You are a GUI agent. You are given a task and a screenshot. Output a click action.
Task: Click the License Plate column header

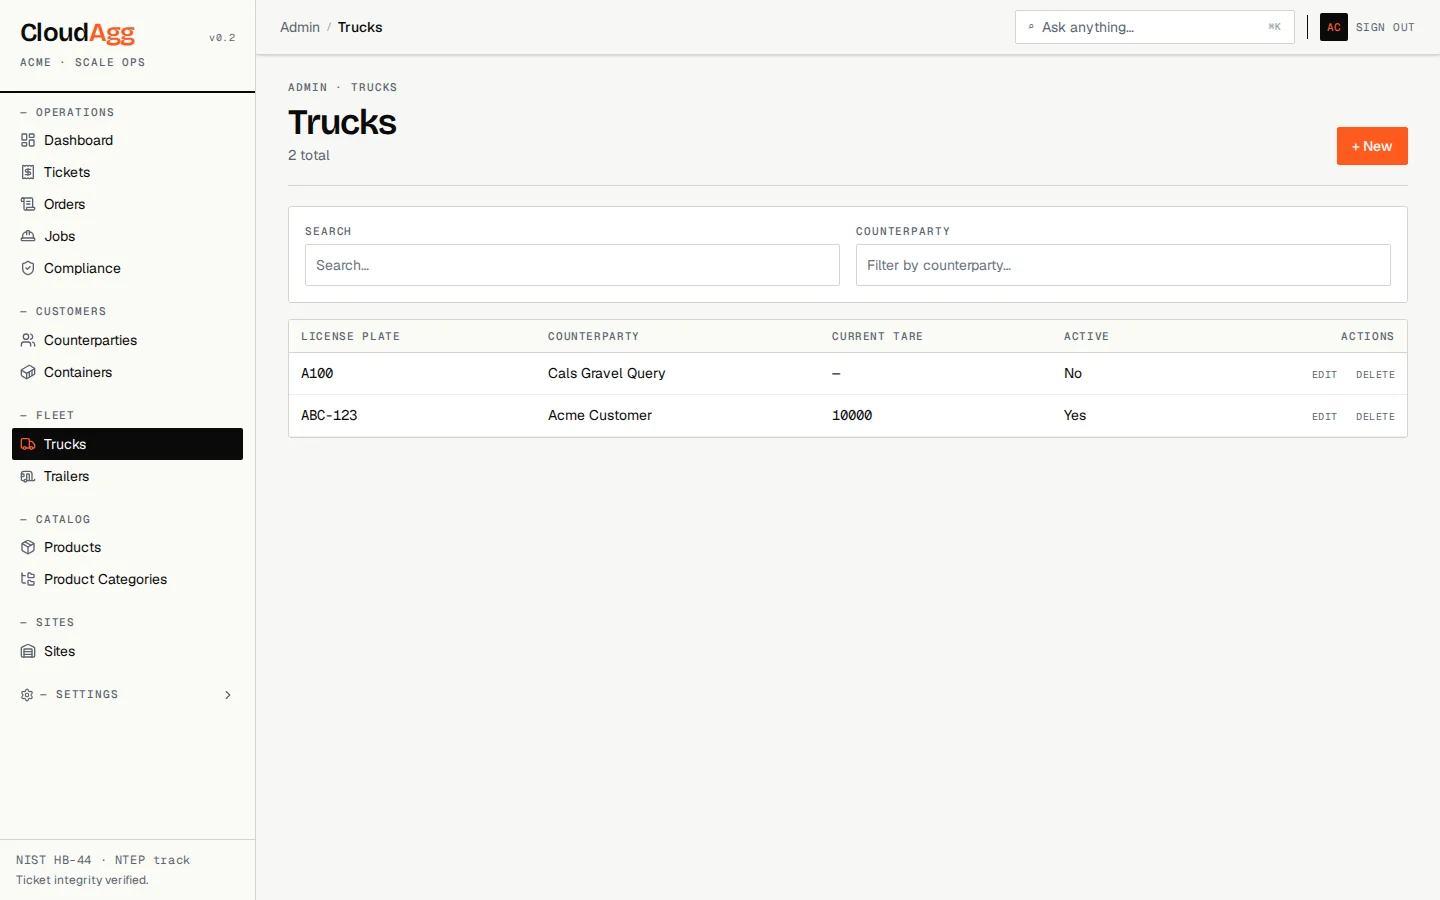click(350, 336)
